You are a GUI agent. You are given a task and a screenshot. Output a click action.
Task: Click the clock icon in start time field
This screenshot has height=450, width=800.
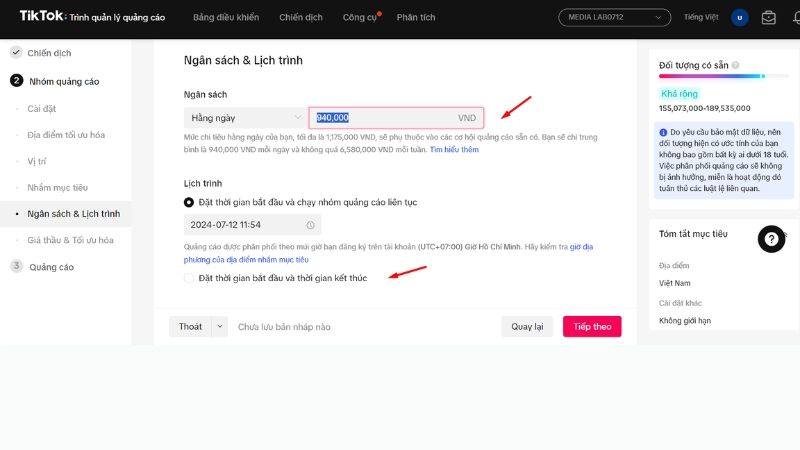coord(311,225)
